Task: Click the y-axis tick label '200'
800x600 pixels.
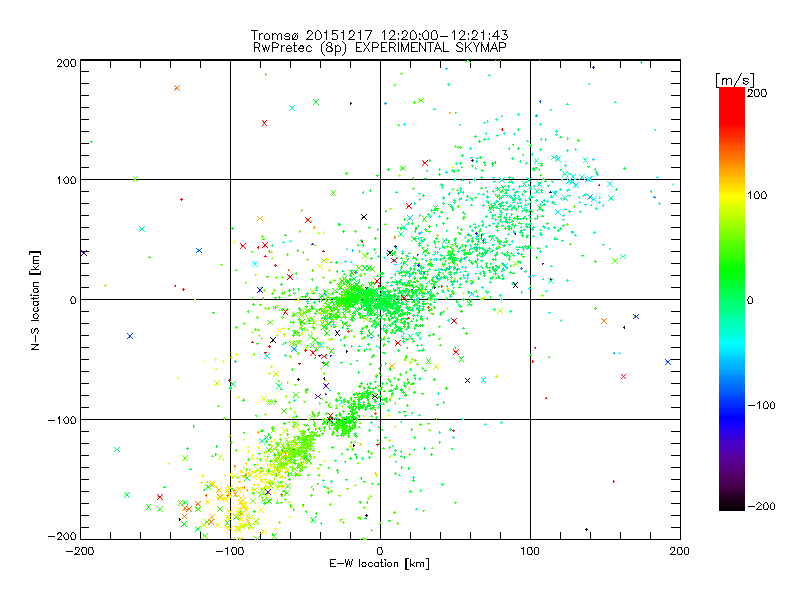Action: (67, 63)
